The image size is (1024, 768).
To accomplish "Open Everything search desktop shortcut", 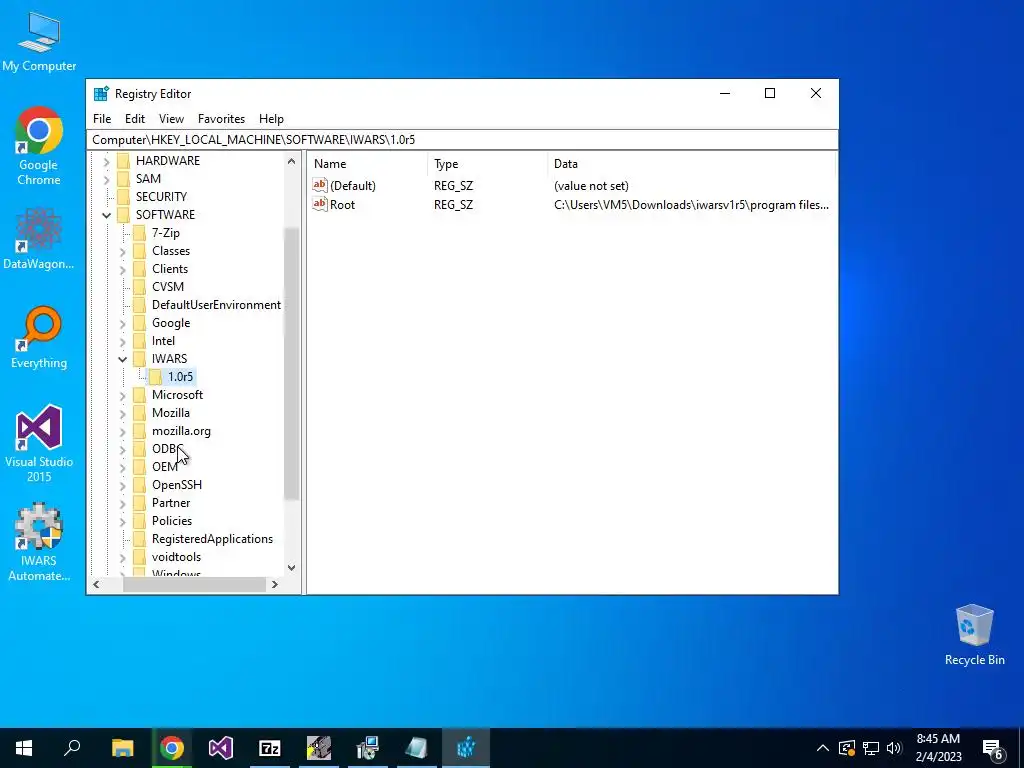I will [x=39, y=337].
